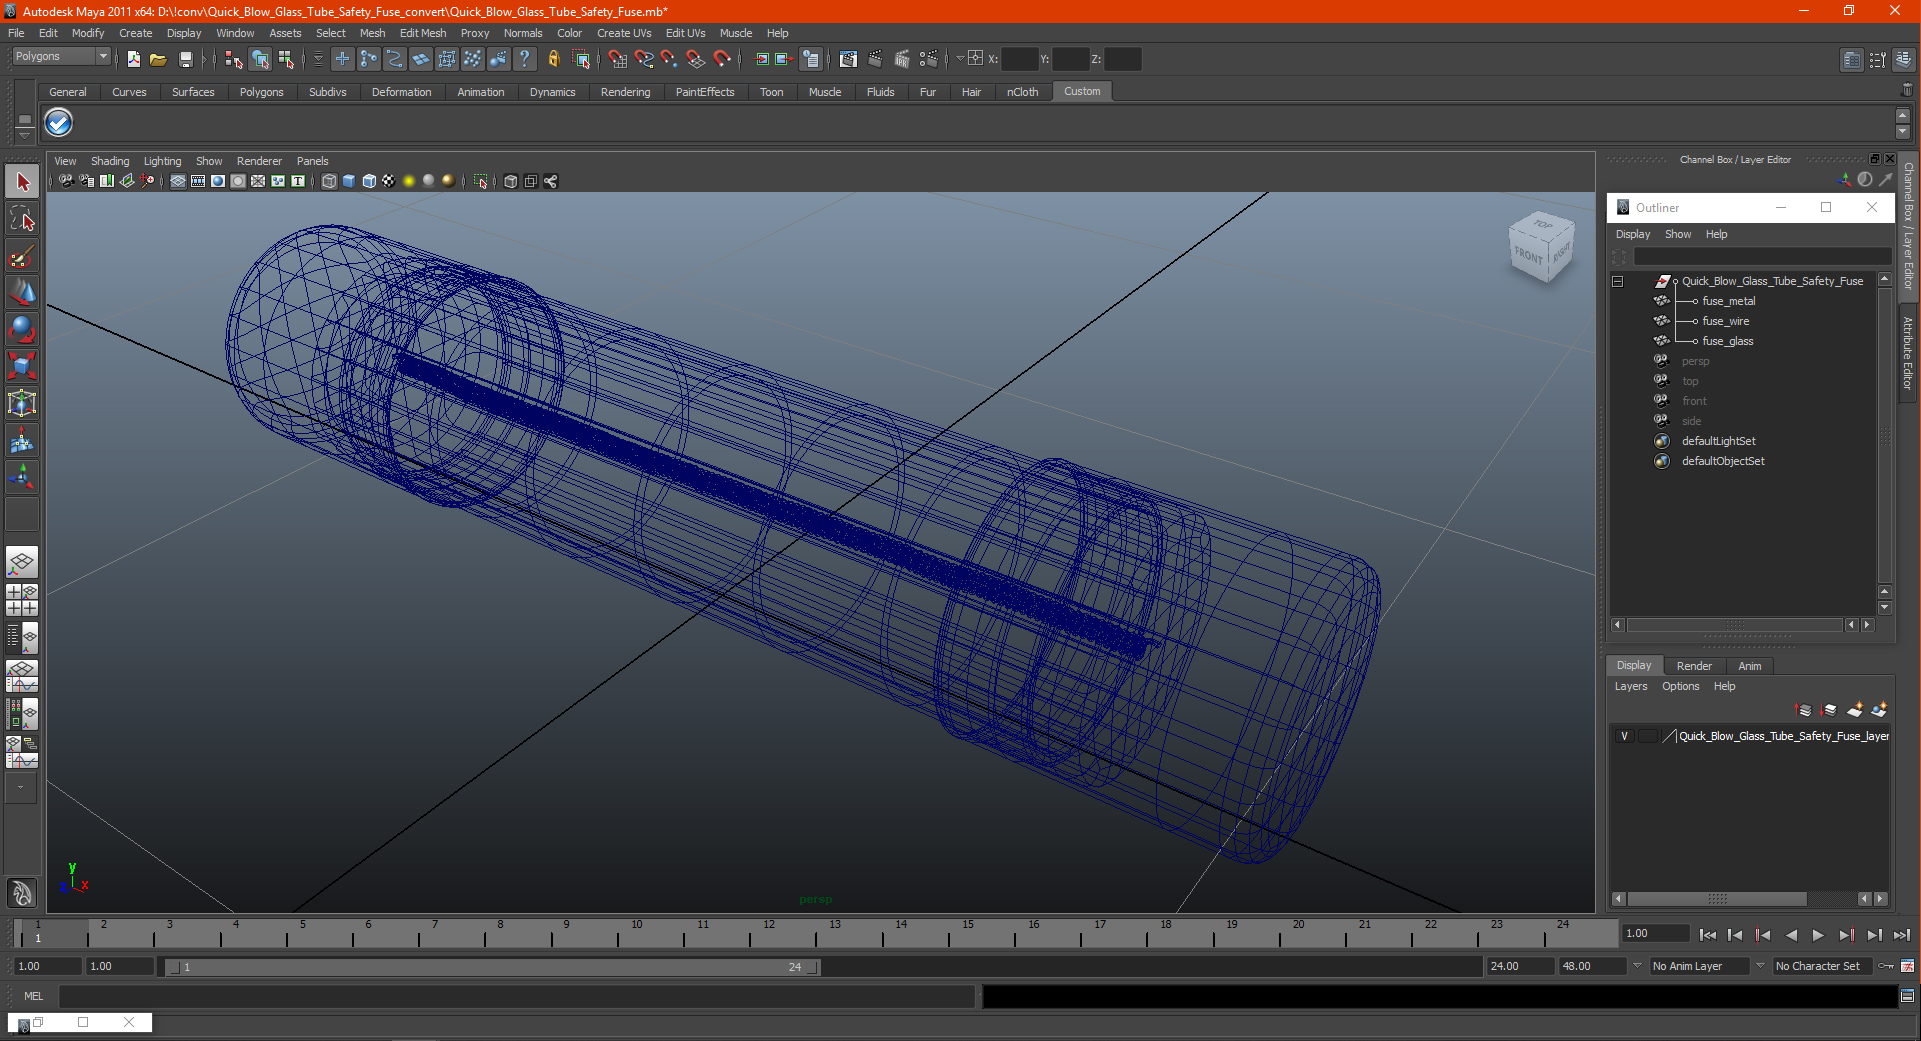Select the arrow Select tool
1921x1041 pixels.
click(x=22, y=181)
